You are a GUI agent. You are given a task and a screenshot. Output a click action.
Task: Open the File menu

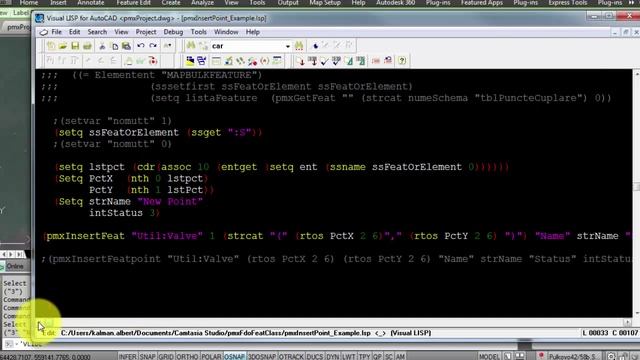(x=56, y=32)
